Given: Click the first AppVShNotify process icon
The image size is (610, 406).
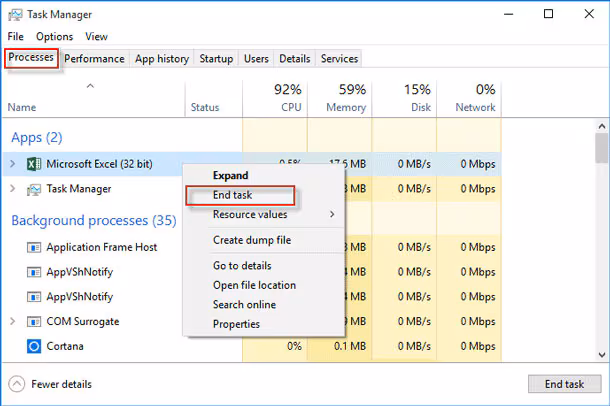Looking at the screenshot, I should [x=32, y=272].
